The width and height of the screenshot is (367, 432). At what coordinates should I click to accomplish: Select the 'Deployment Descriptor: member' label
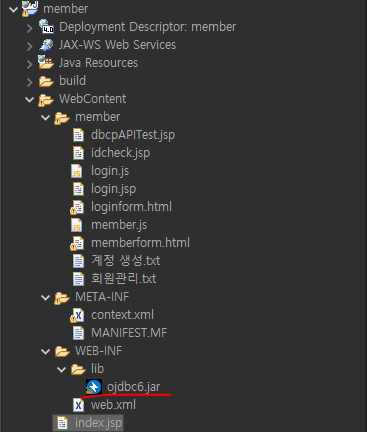tap(147, 27)
